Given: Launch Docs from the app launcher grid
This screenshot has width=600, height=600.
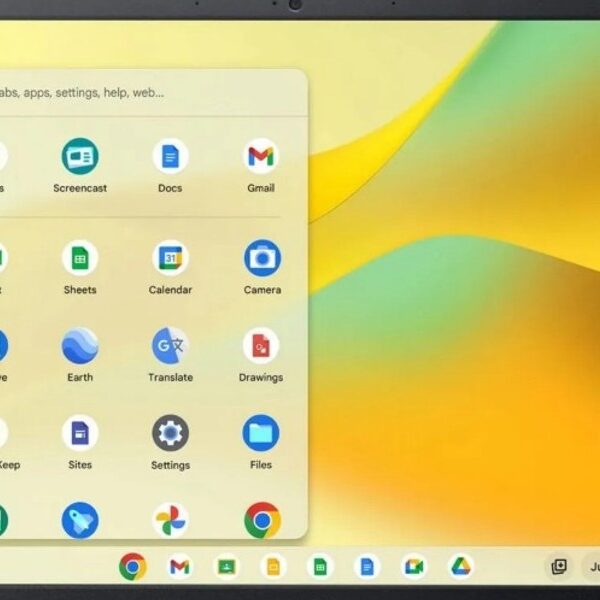Looking at the screenshot, I should 170,157.
